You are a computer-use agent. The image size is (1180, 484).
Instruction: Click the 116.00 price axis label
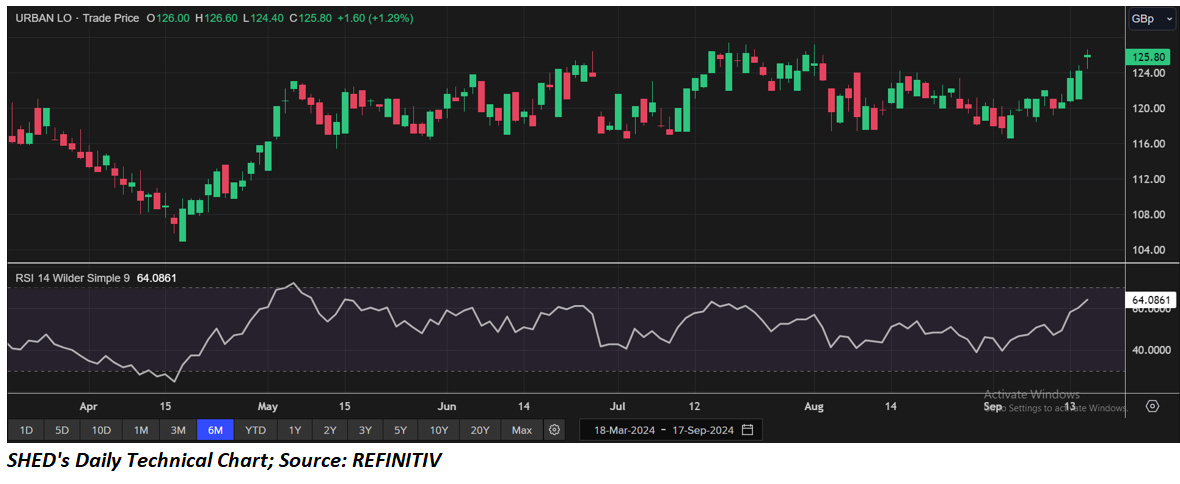(1150, 144)
